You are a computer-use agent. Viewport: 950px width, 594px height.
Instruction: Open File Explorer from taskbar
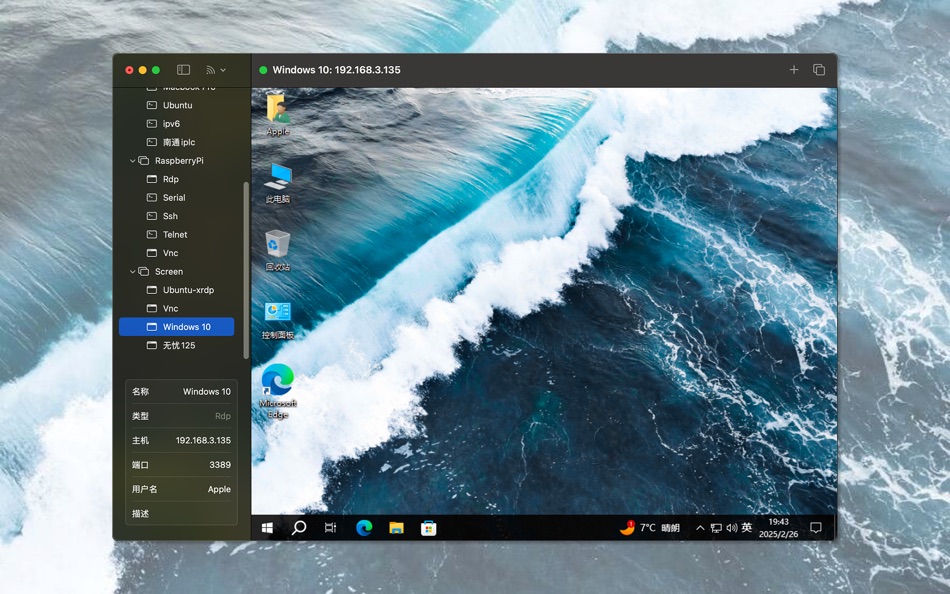click(396, 528)
